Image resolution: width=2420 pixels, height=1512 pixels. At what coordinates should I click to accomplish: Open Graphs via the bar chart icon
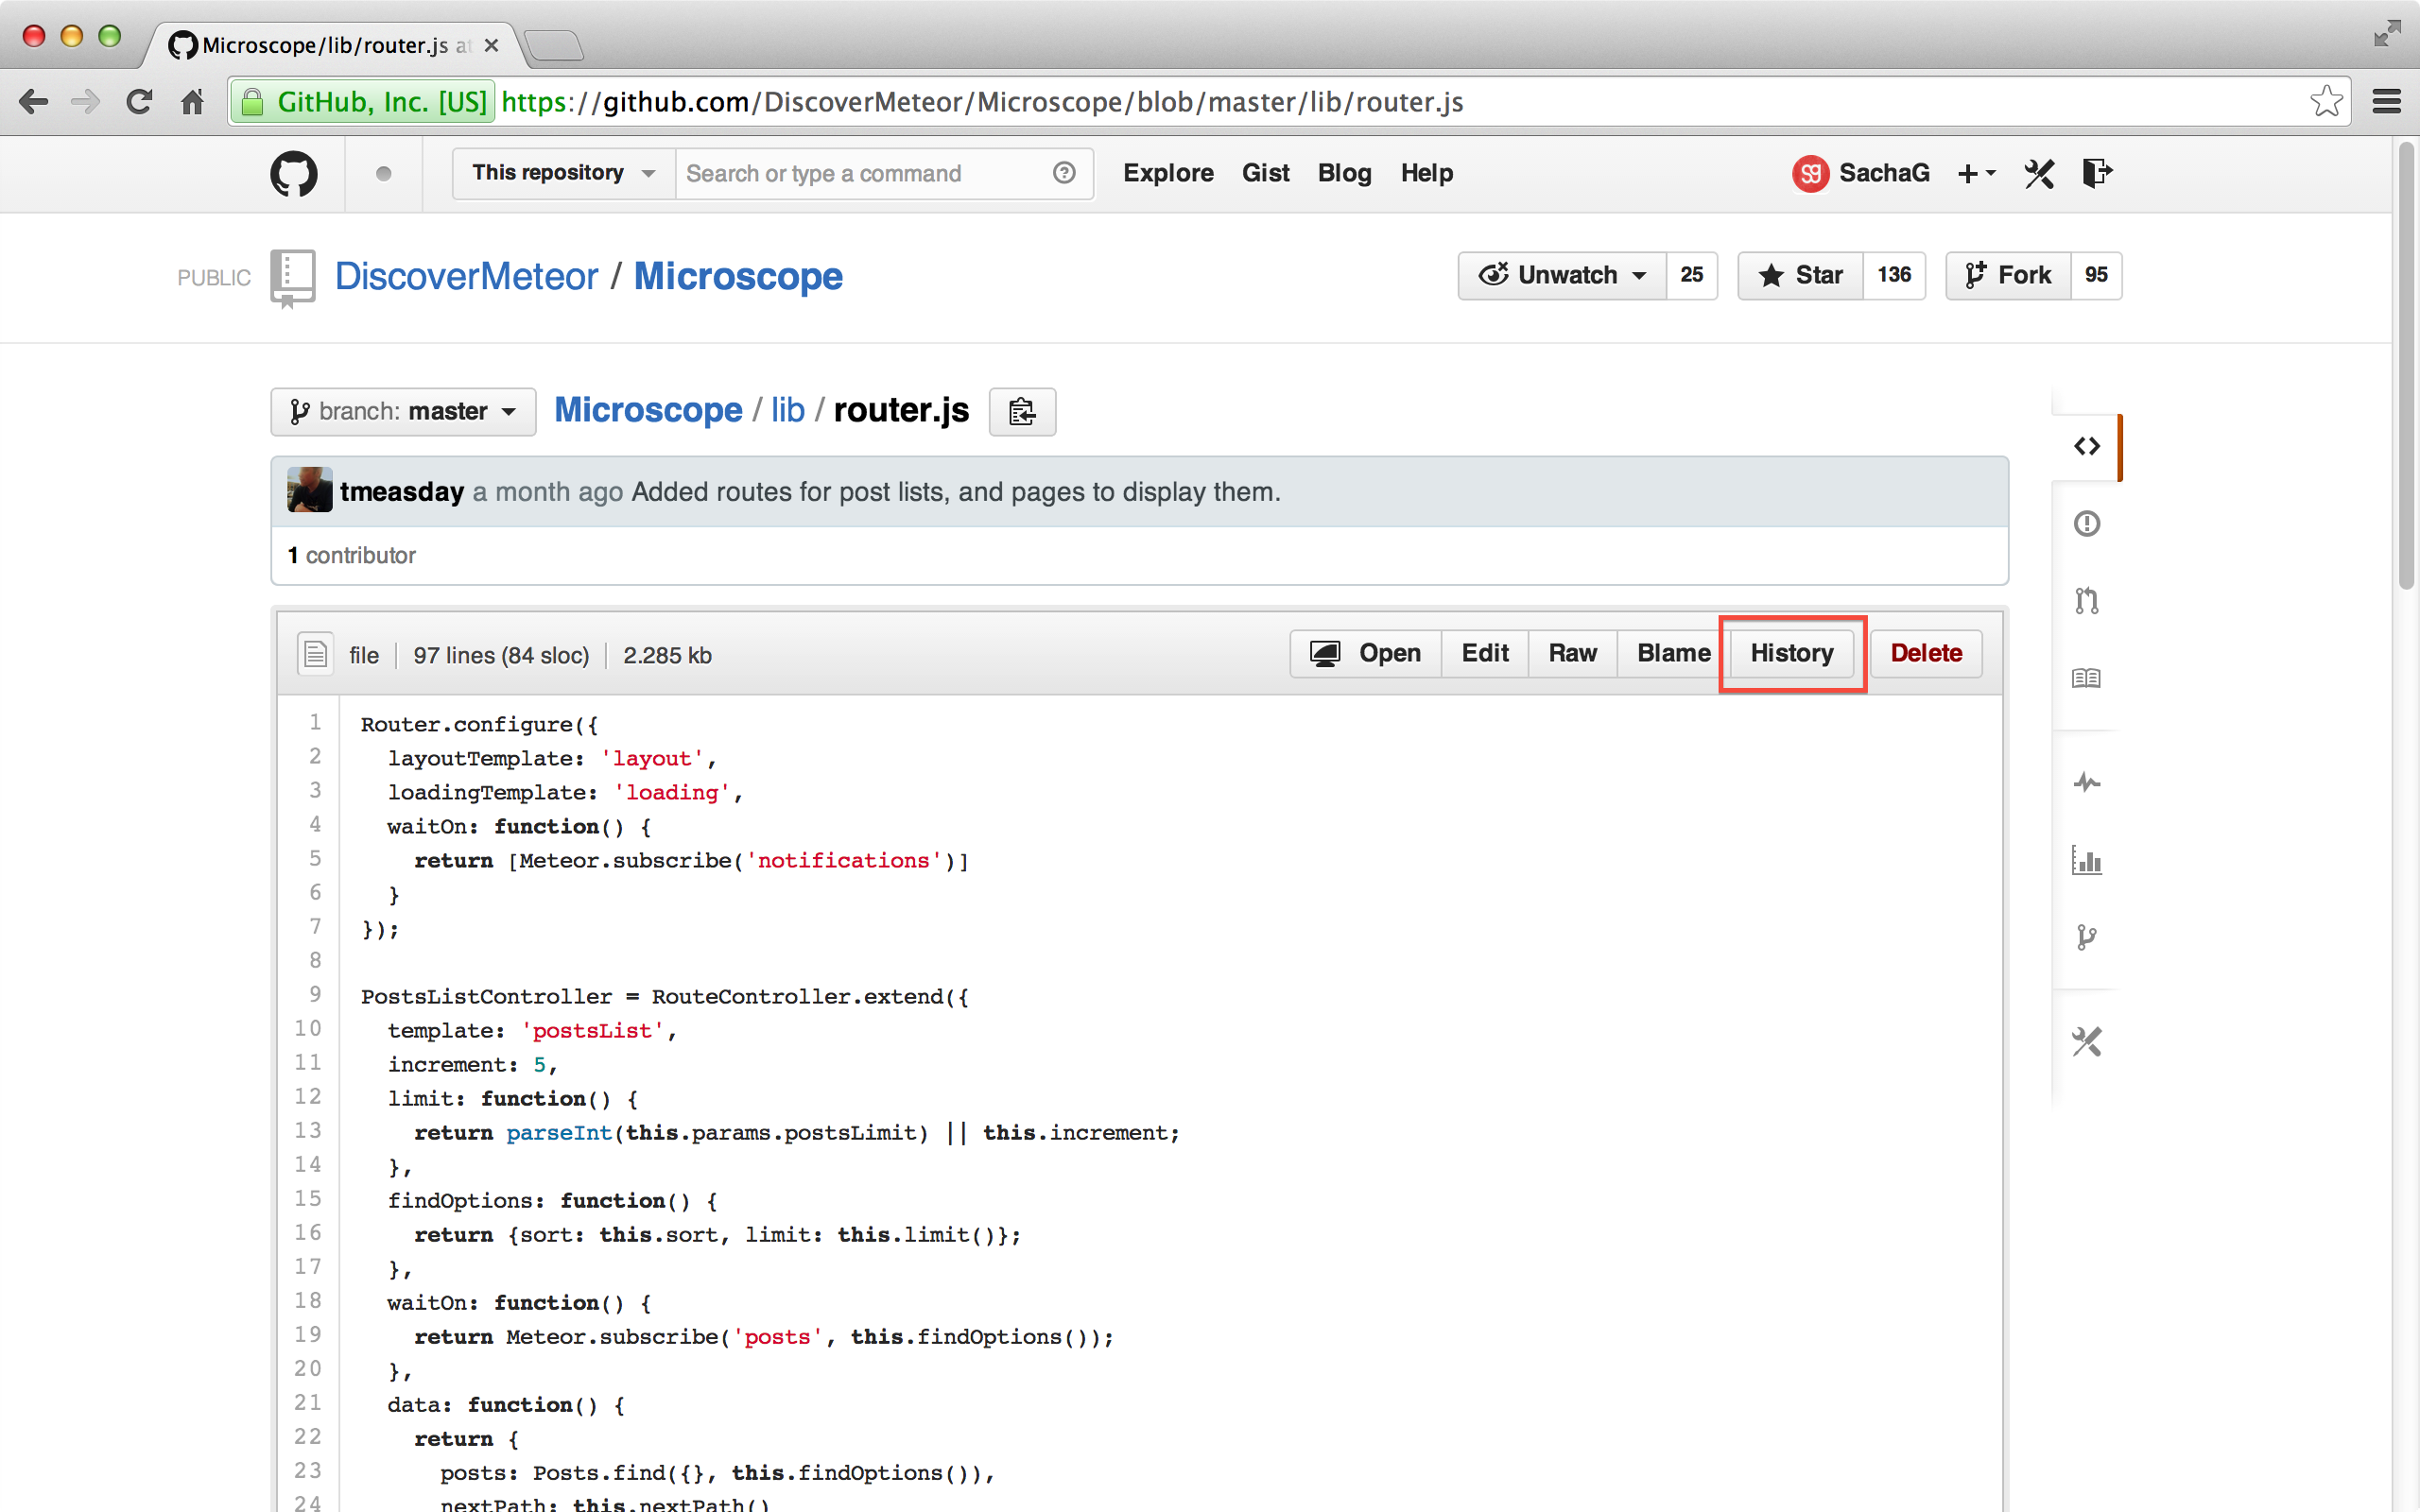coord(2087,861)
